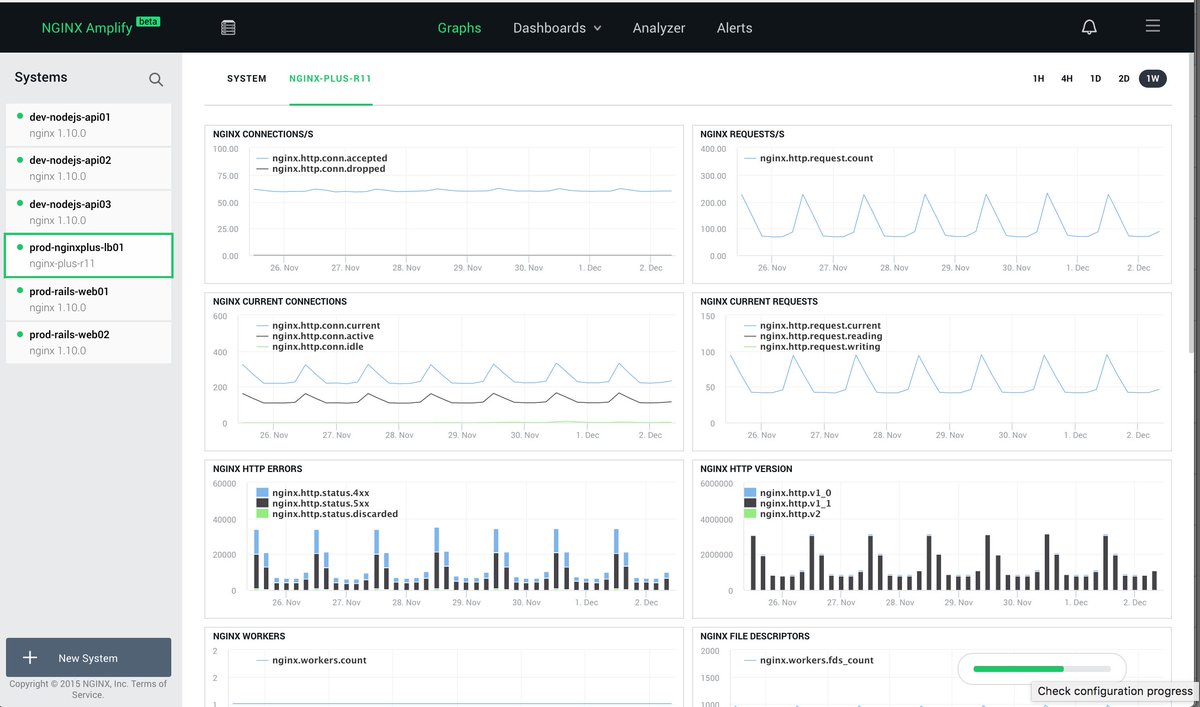
Task: Click nginx.http.status.4xx blue swatch
Action: (x=262, y=493)
